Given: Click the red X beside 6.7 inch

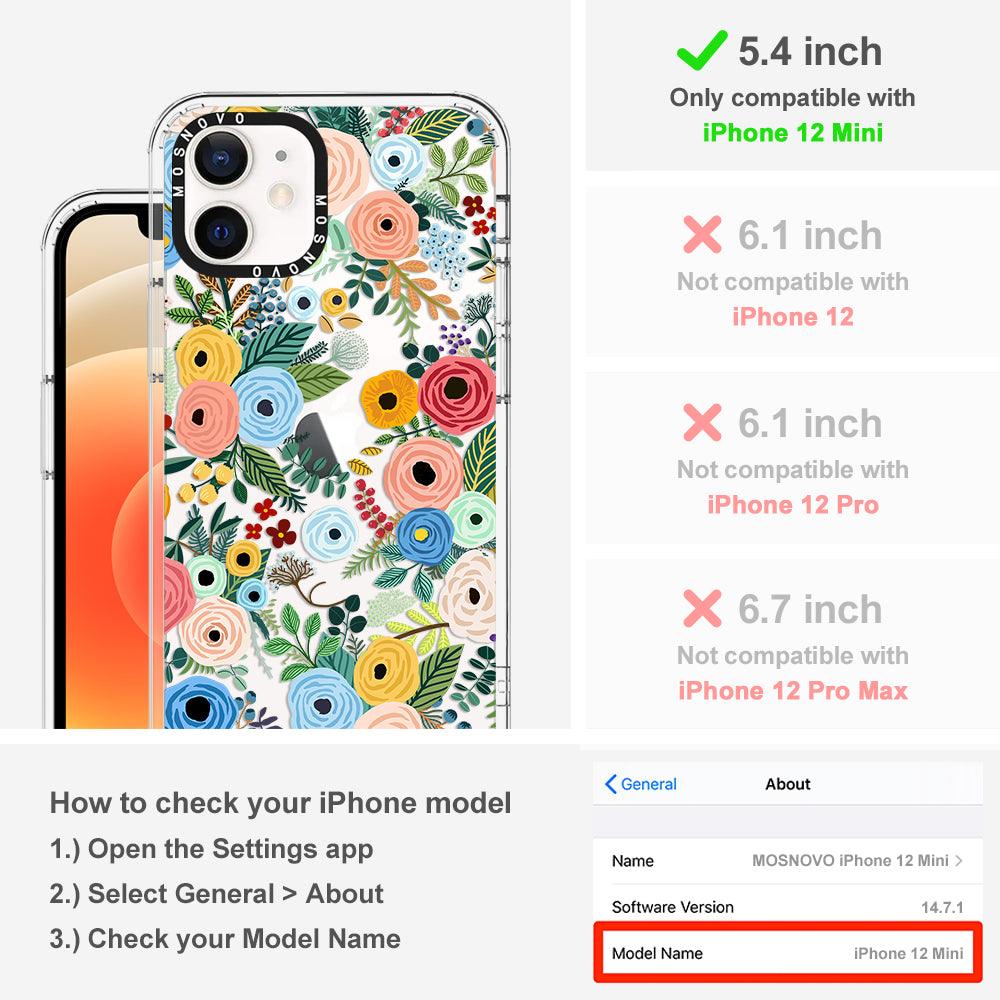Looking at the screenshot, I should (702, 608).
